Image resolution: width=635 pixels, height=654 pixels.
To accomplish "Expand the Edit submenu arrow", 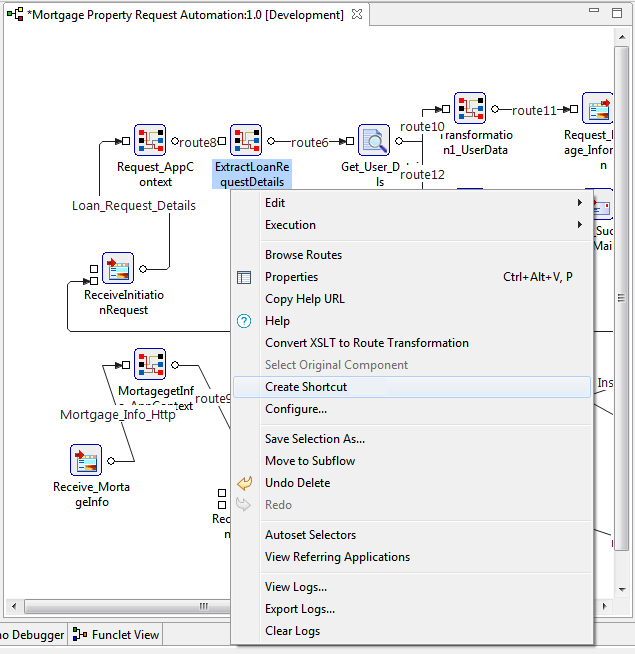I will 580,203.
